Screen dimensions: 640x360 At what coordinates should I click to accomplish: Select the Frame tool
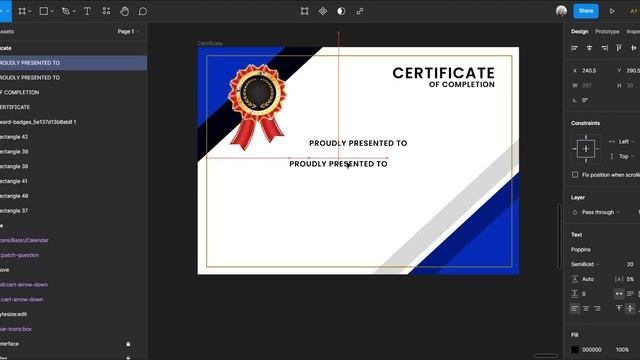22,11
